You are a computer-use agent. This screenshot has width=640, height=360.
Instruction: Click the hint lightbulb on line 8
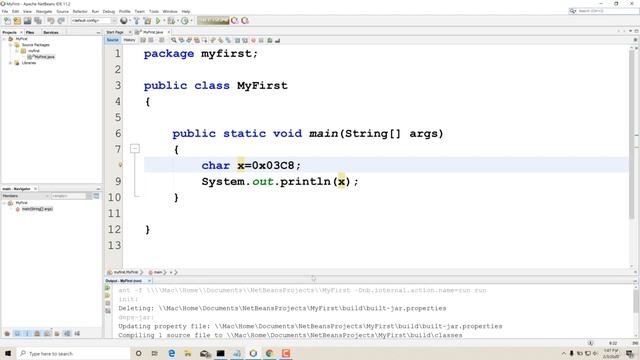click(120, 165)
